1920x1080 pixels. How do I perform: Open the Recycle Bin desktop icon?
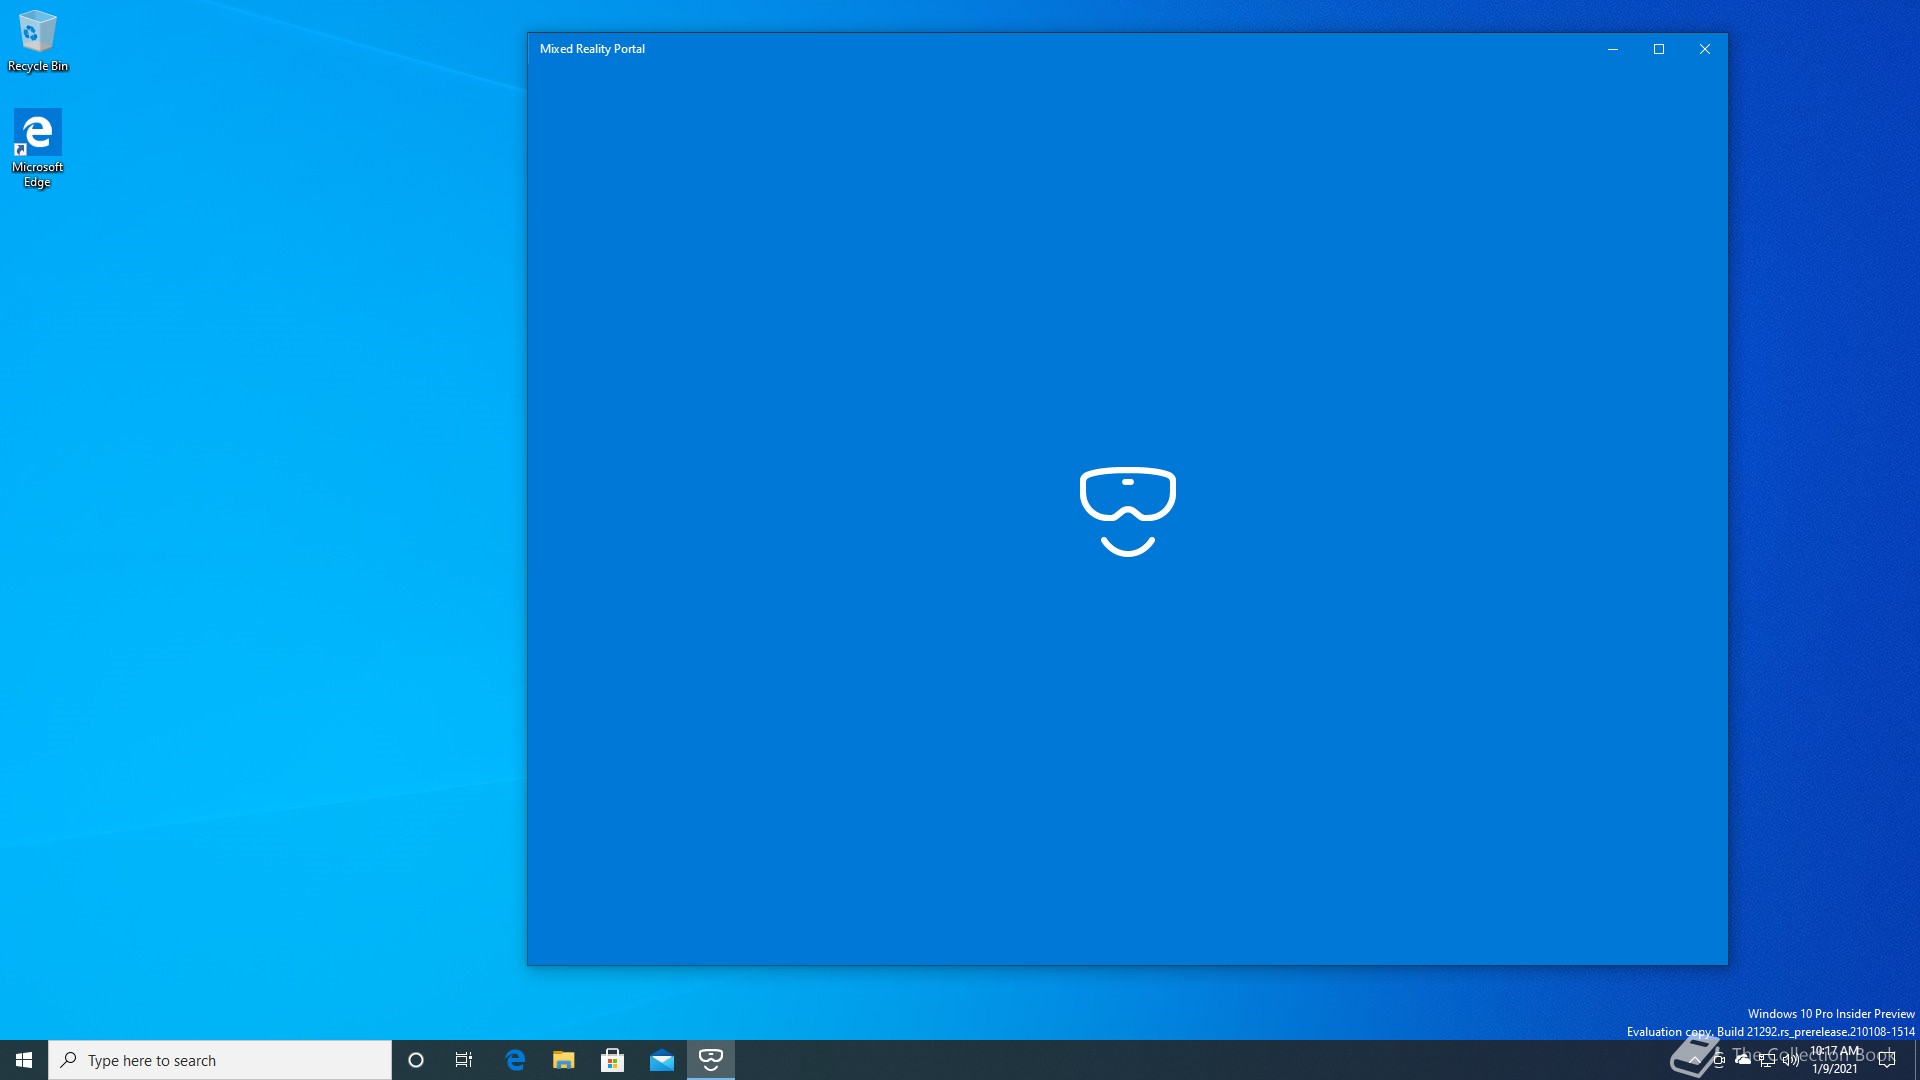point(37,41)
